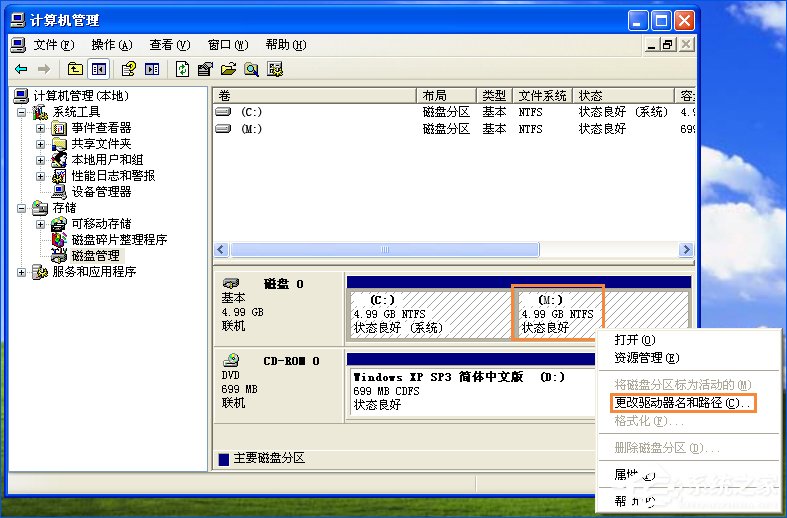Expand the 共享文件夹 tree node
787x518 pixels.
40,144
